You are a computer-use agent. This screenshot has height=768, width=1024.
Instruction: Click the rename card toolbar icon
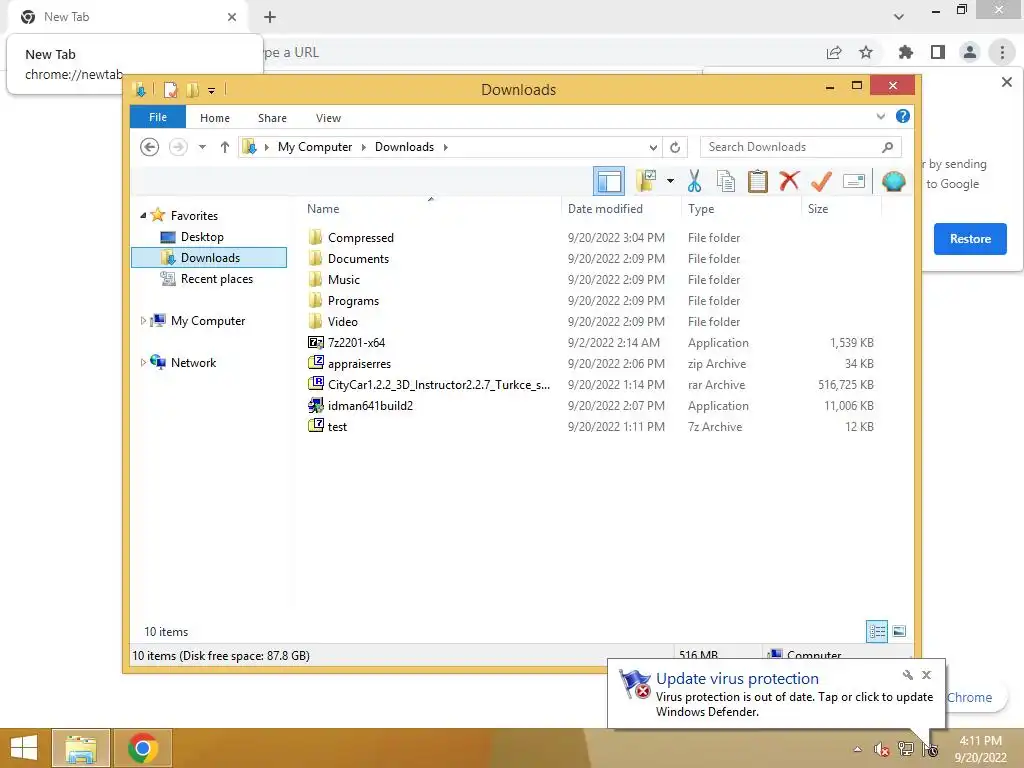pos(854,181)
